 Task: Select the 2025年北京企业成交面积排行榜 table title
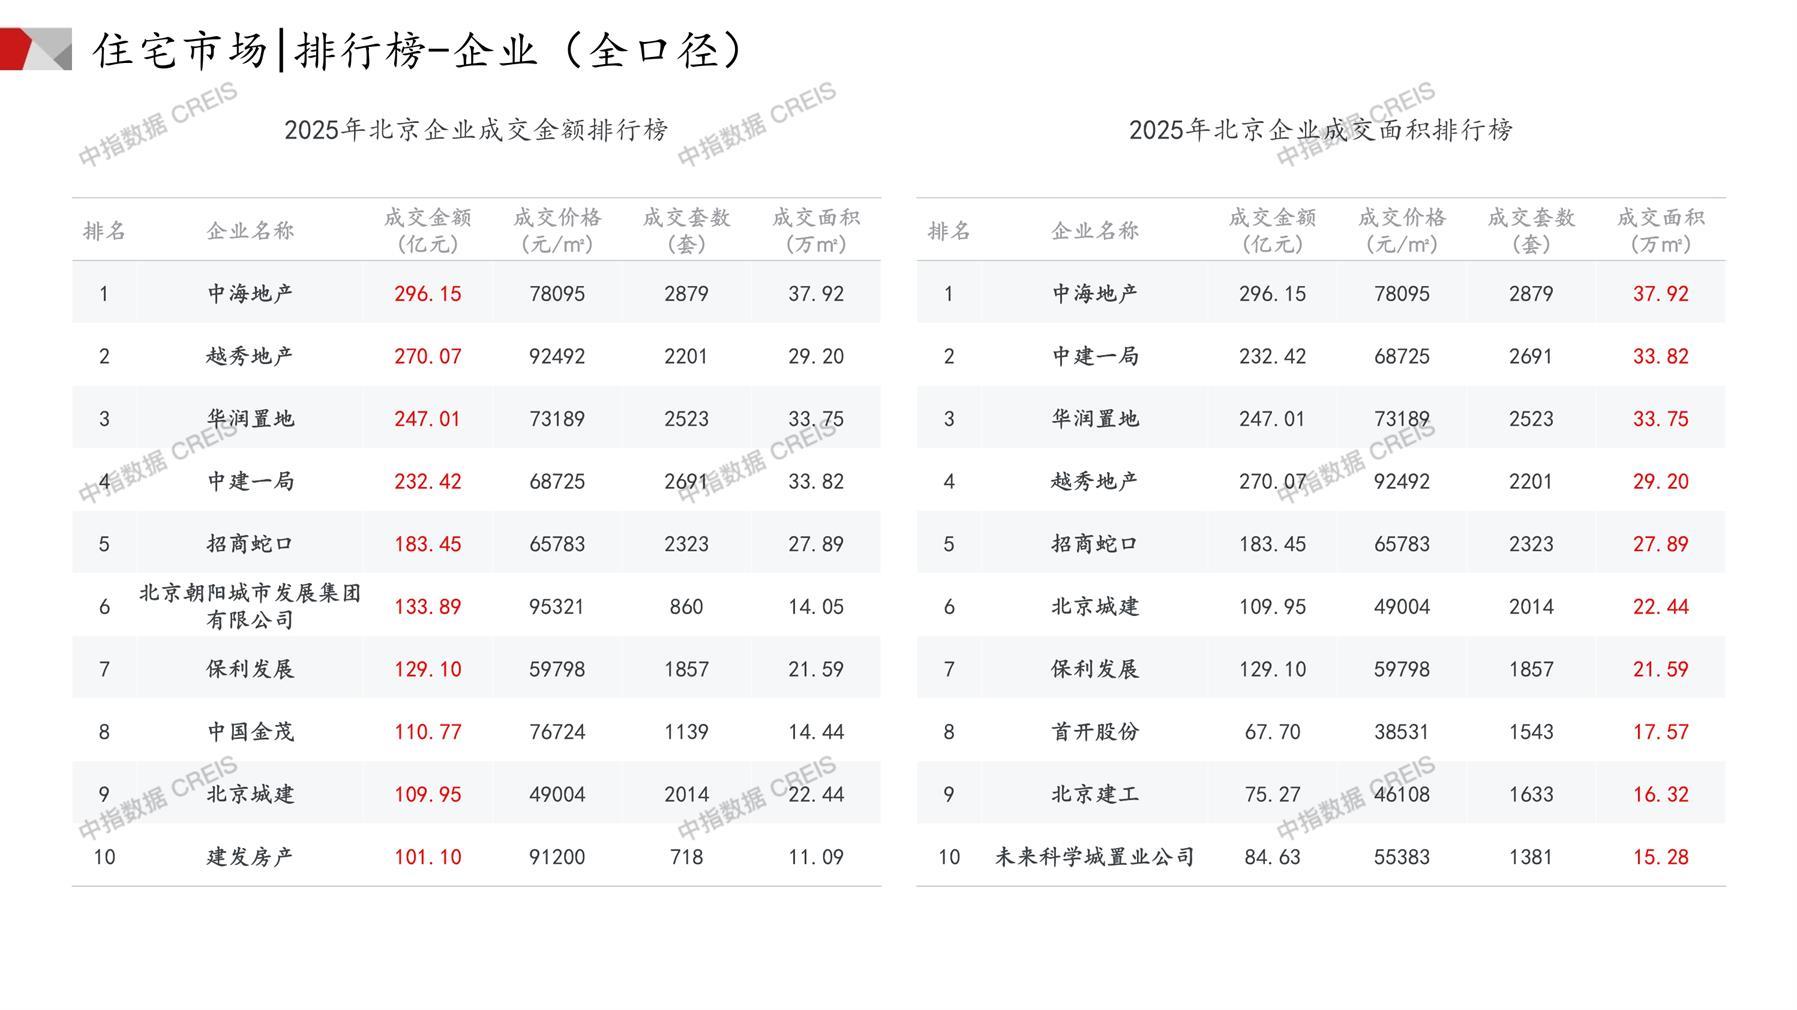(x=1320, y=130)
